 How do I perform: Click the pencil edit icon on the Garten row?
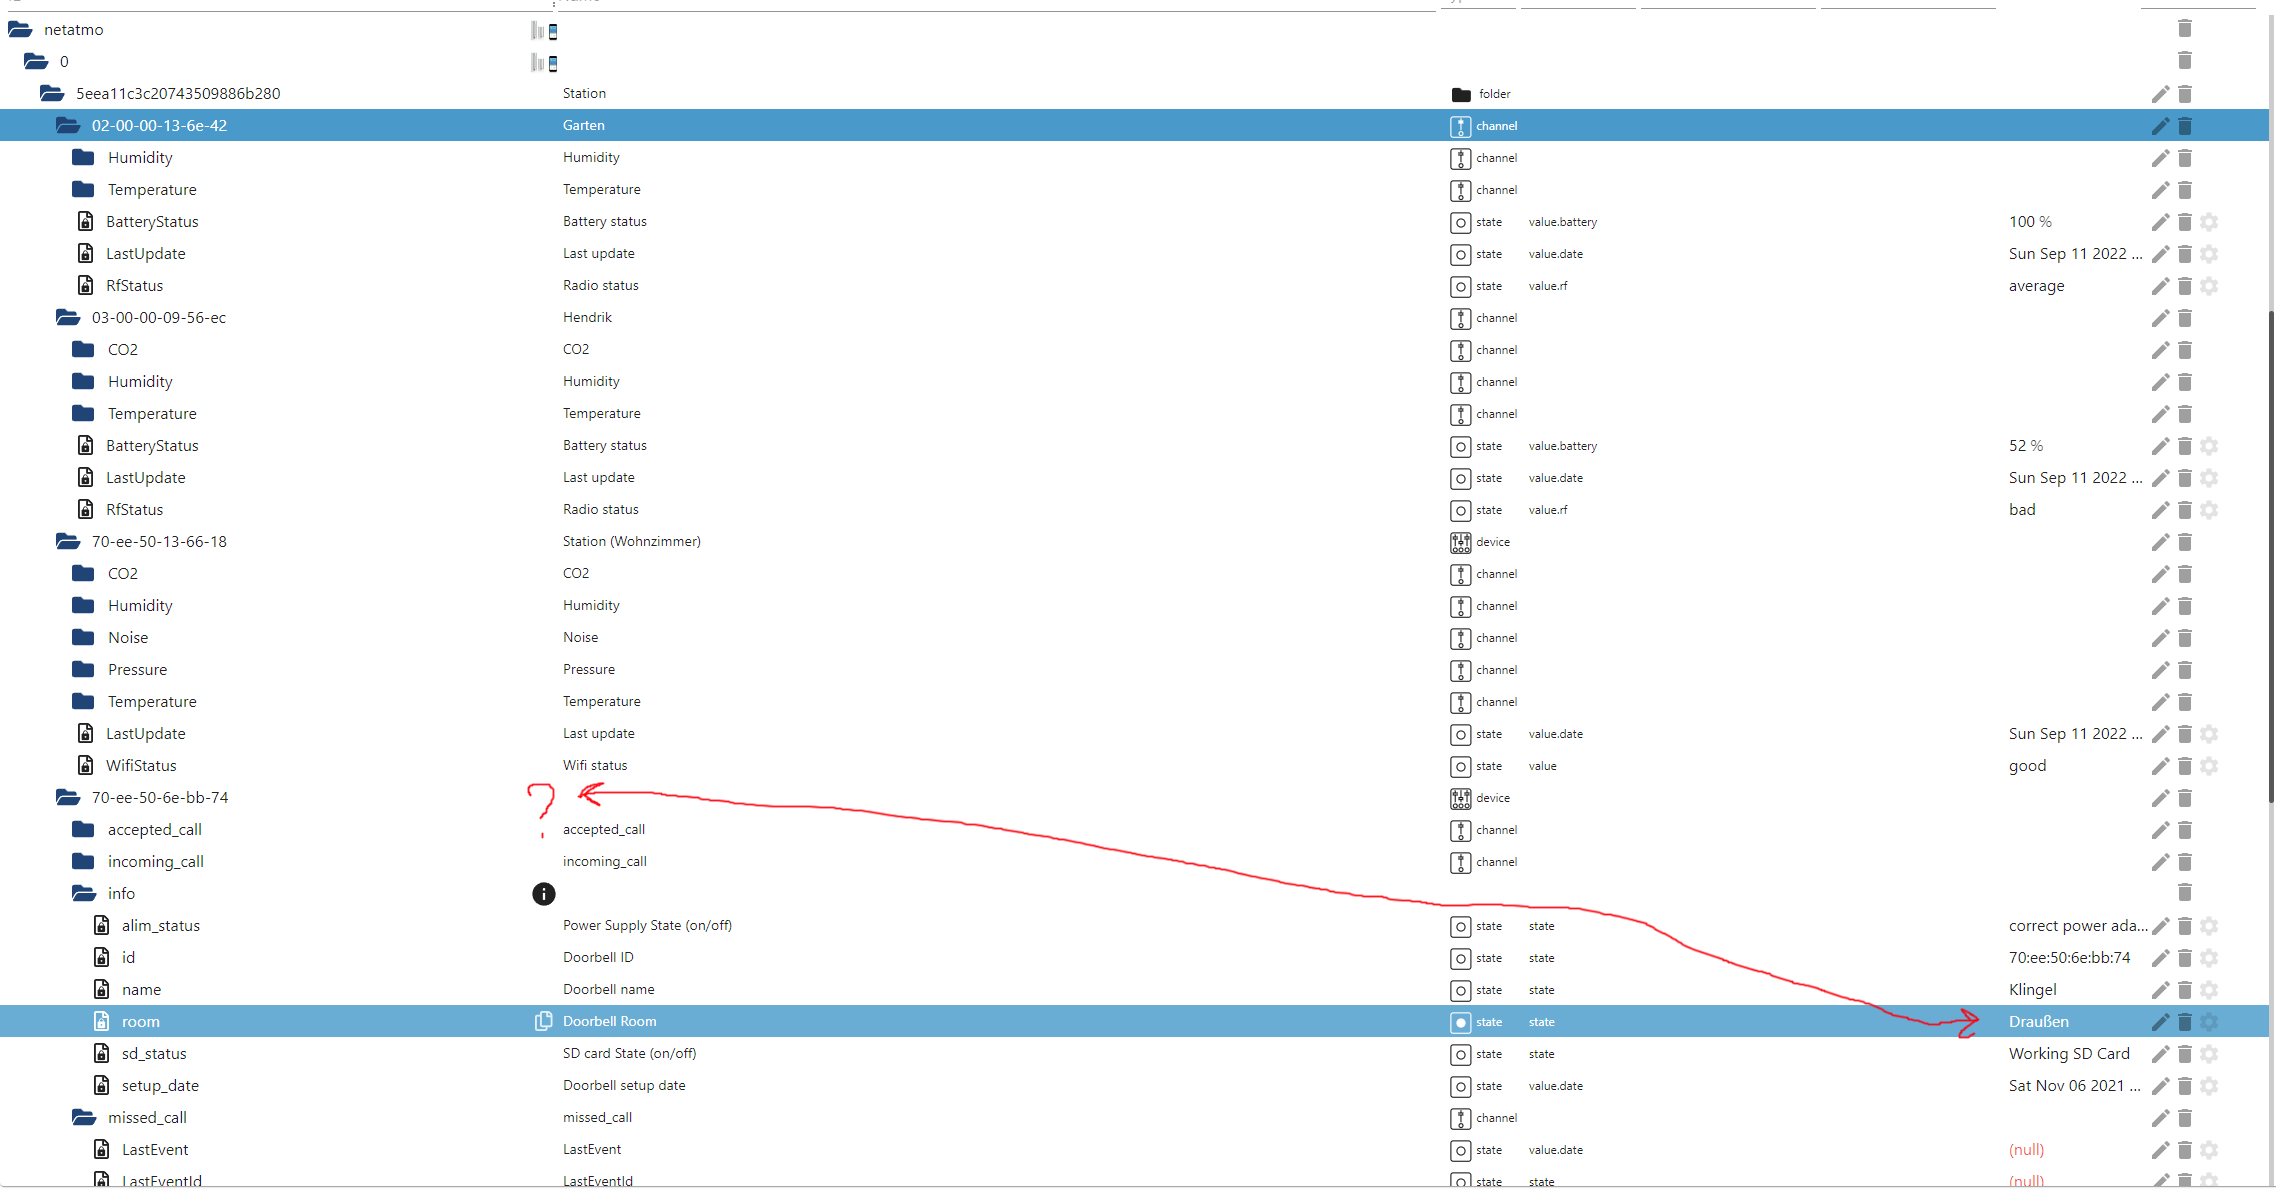(2160, 126)
